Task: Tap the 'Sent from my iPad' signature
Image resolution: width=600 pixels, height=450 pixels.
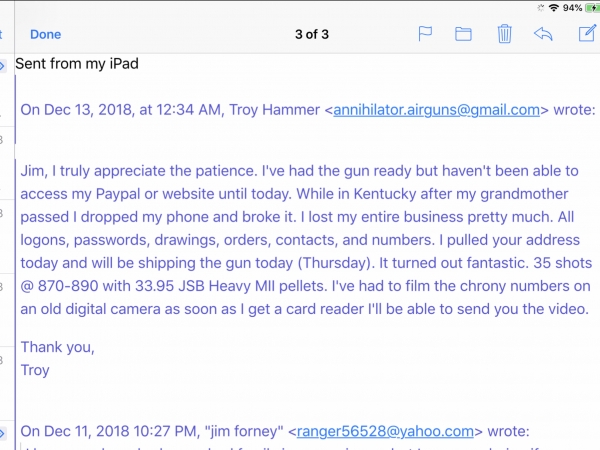Action: pos(77,64)
